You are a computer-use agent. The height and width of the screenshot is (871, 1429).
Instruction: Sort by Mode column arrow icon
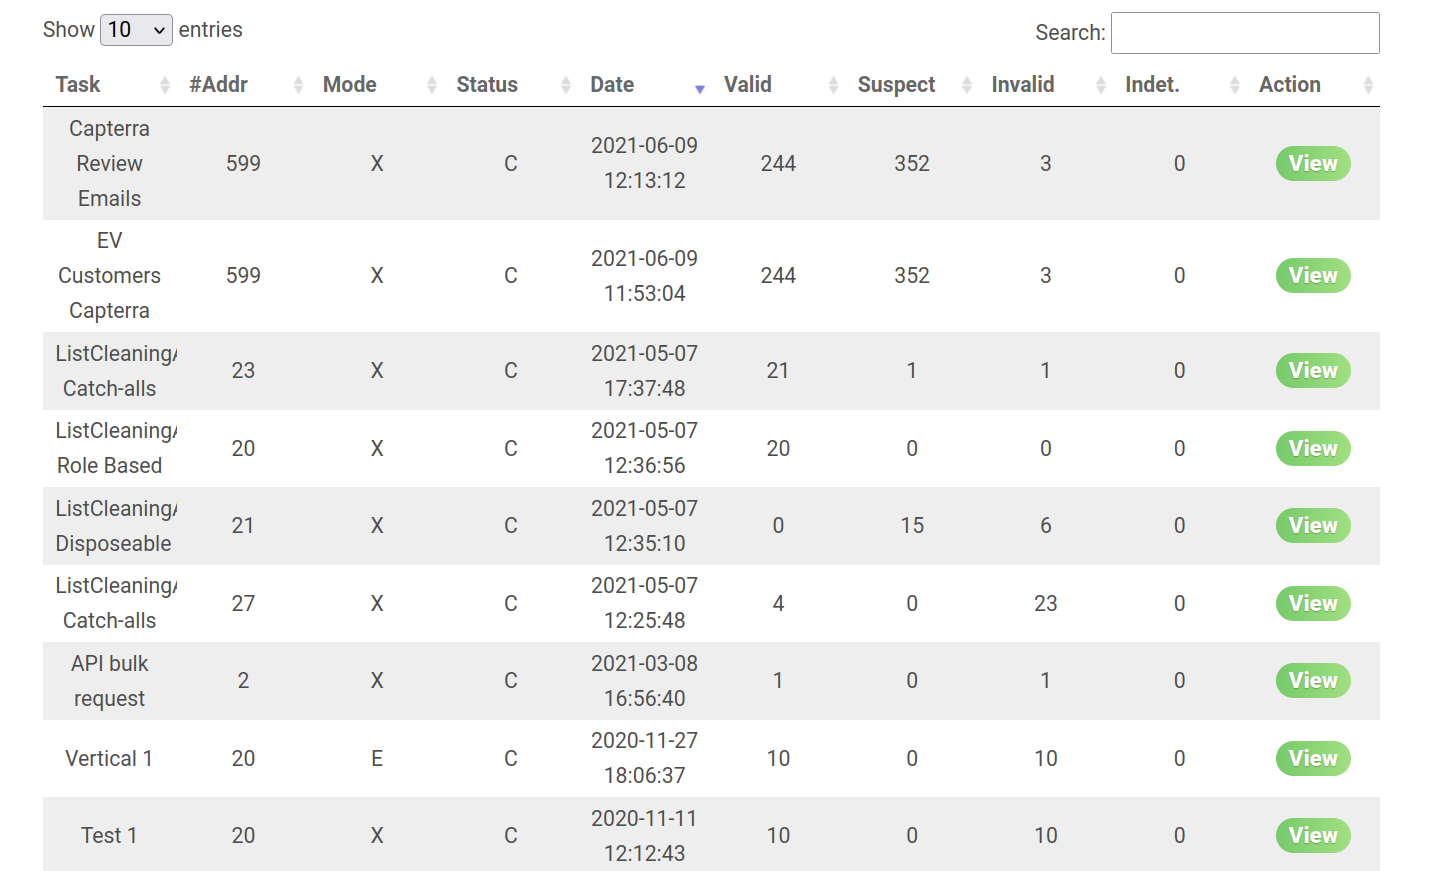[432, 86]
